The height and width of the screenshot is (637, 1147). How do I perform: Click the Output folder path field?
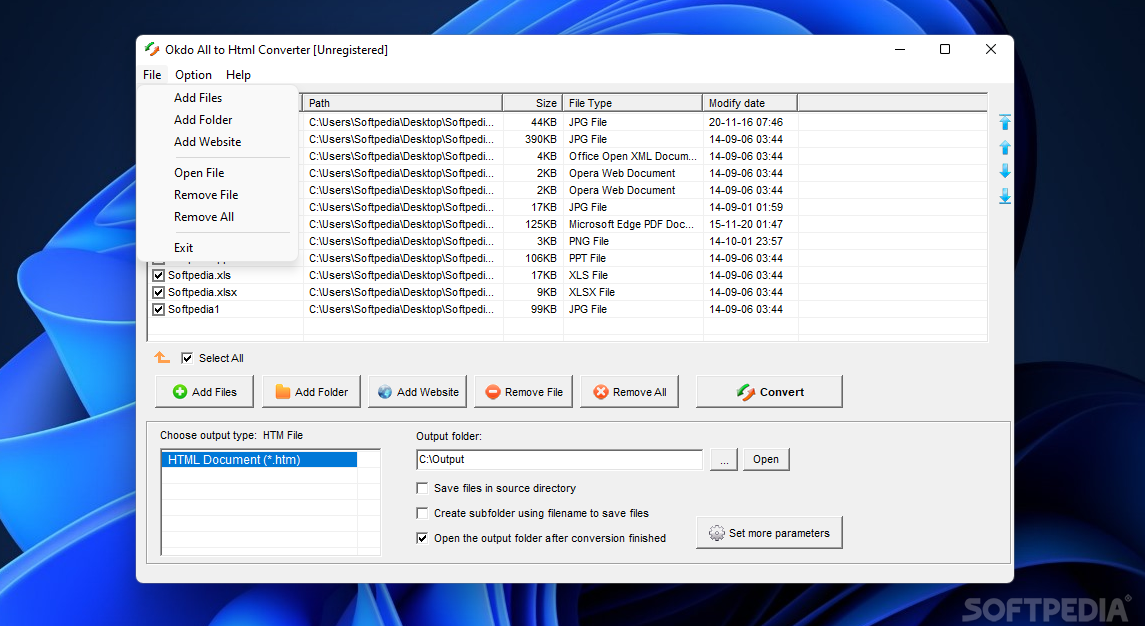[559, 459]
